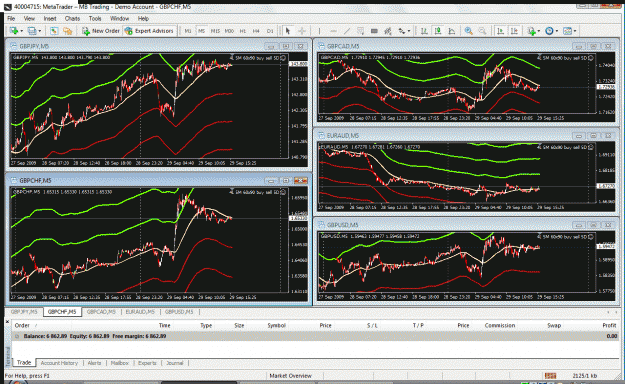The width and height of the screenshot is (625, 384).
Task: Expand the Profiles dropdown arrow
Action: point(39,31)
